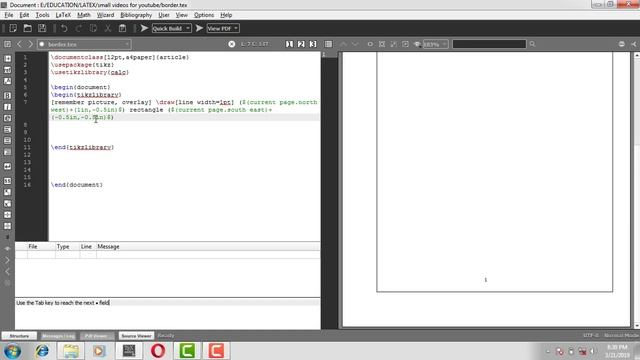Image resolution: width=640 pixels, height=360 pixels.
Task: Open the View PDF command dropdown
Action: [x=223, y=28]
